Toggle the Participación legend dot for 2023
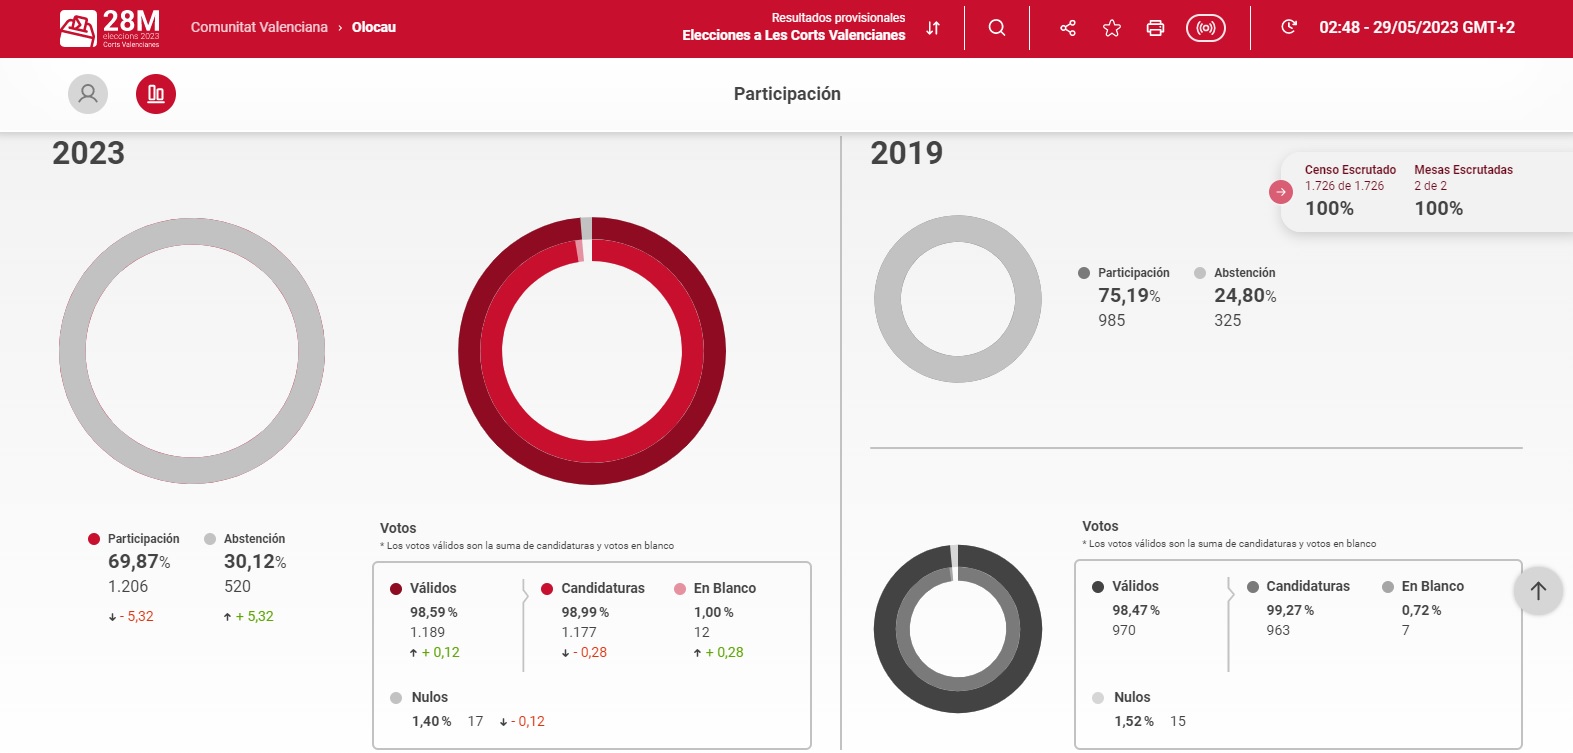 point(94,539)
